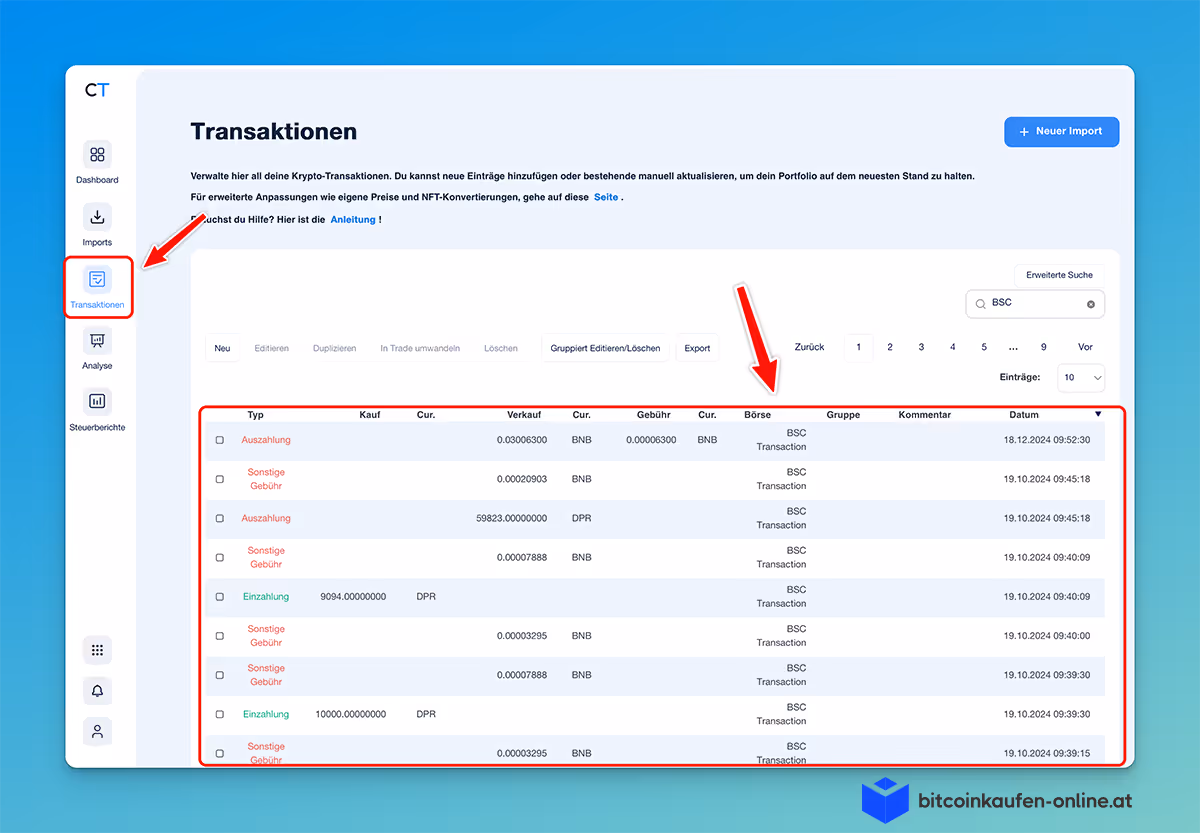Open the Dashboard from the sidebar
1200x833 pixels.
[x=97, y=161]
